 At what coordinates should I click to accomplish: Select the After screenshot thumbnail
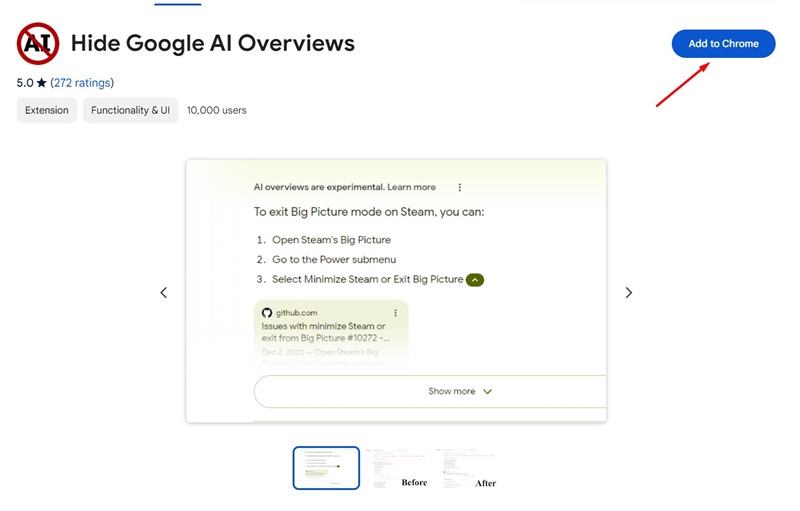point(467,468)
